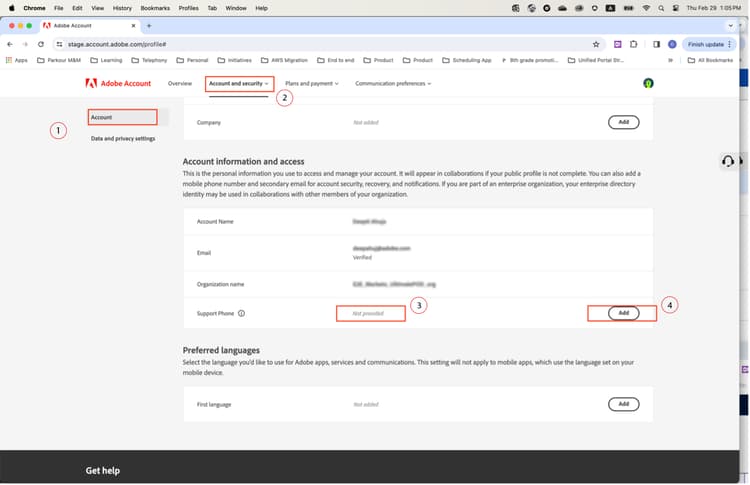Click the Support Phone info icon
Image resolution: width=750 pixels, height=485 pixels.
[x=242, y=314]
